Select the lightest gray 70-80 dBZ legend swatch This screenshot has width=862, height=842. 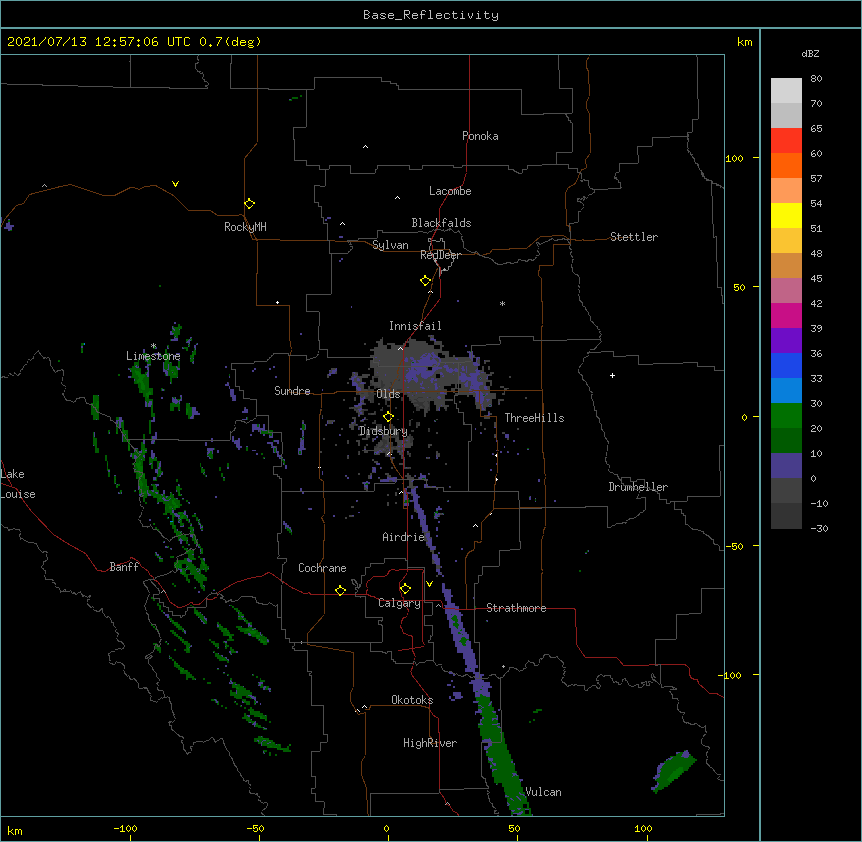[786, 90]
